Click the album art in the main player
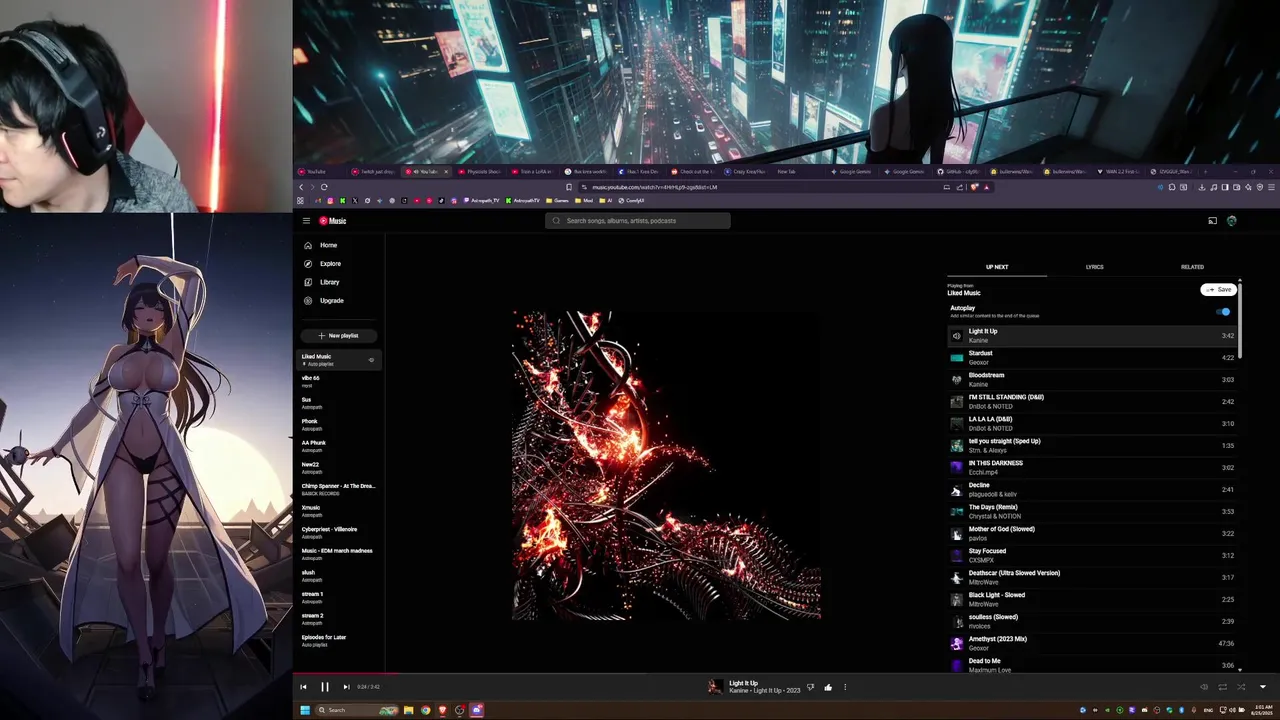This screenshot has height=720, width=1280. tap(667, 465)
